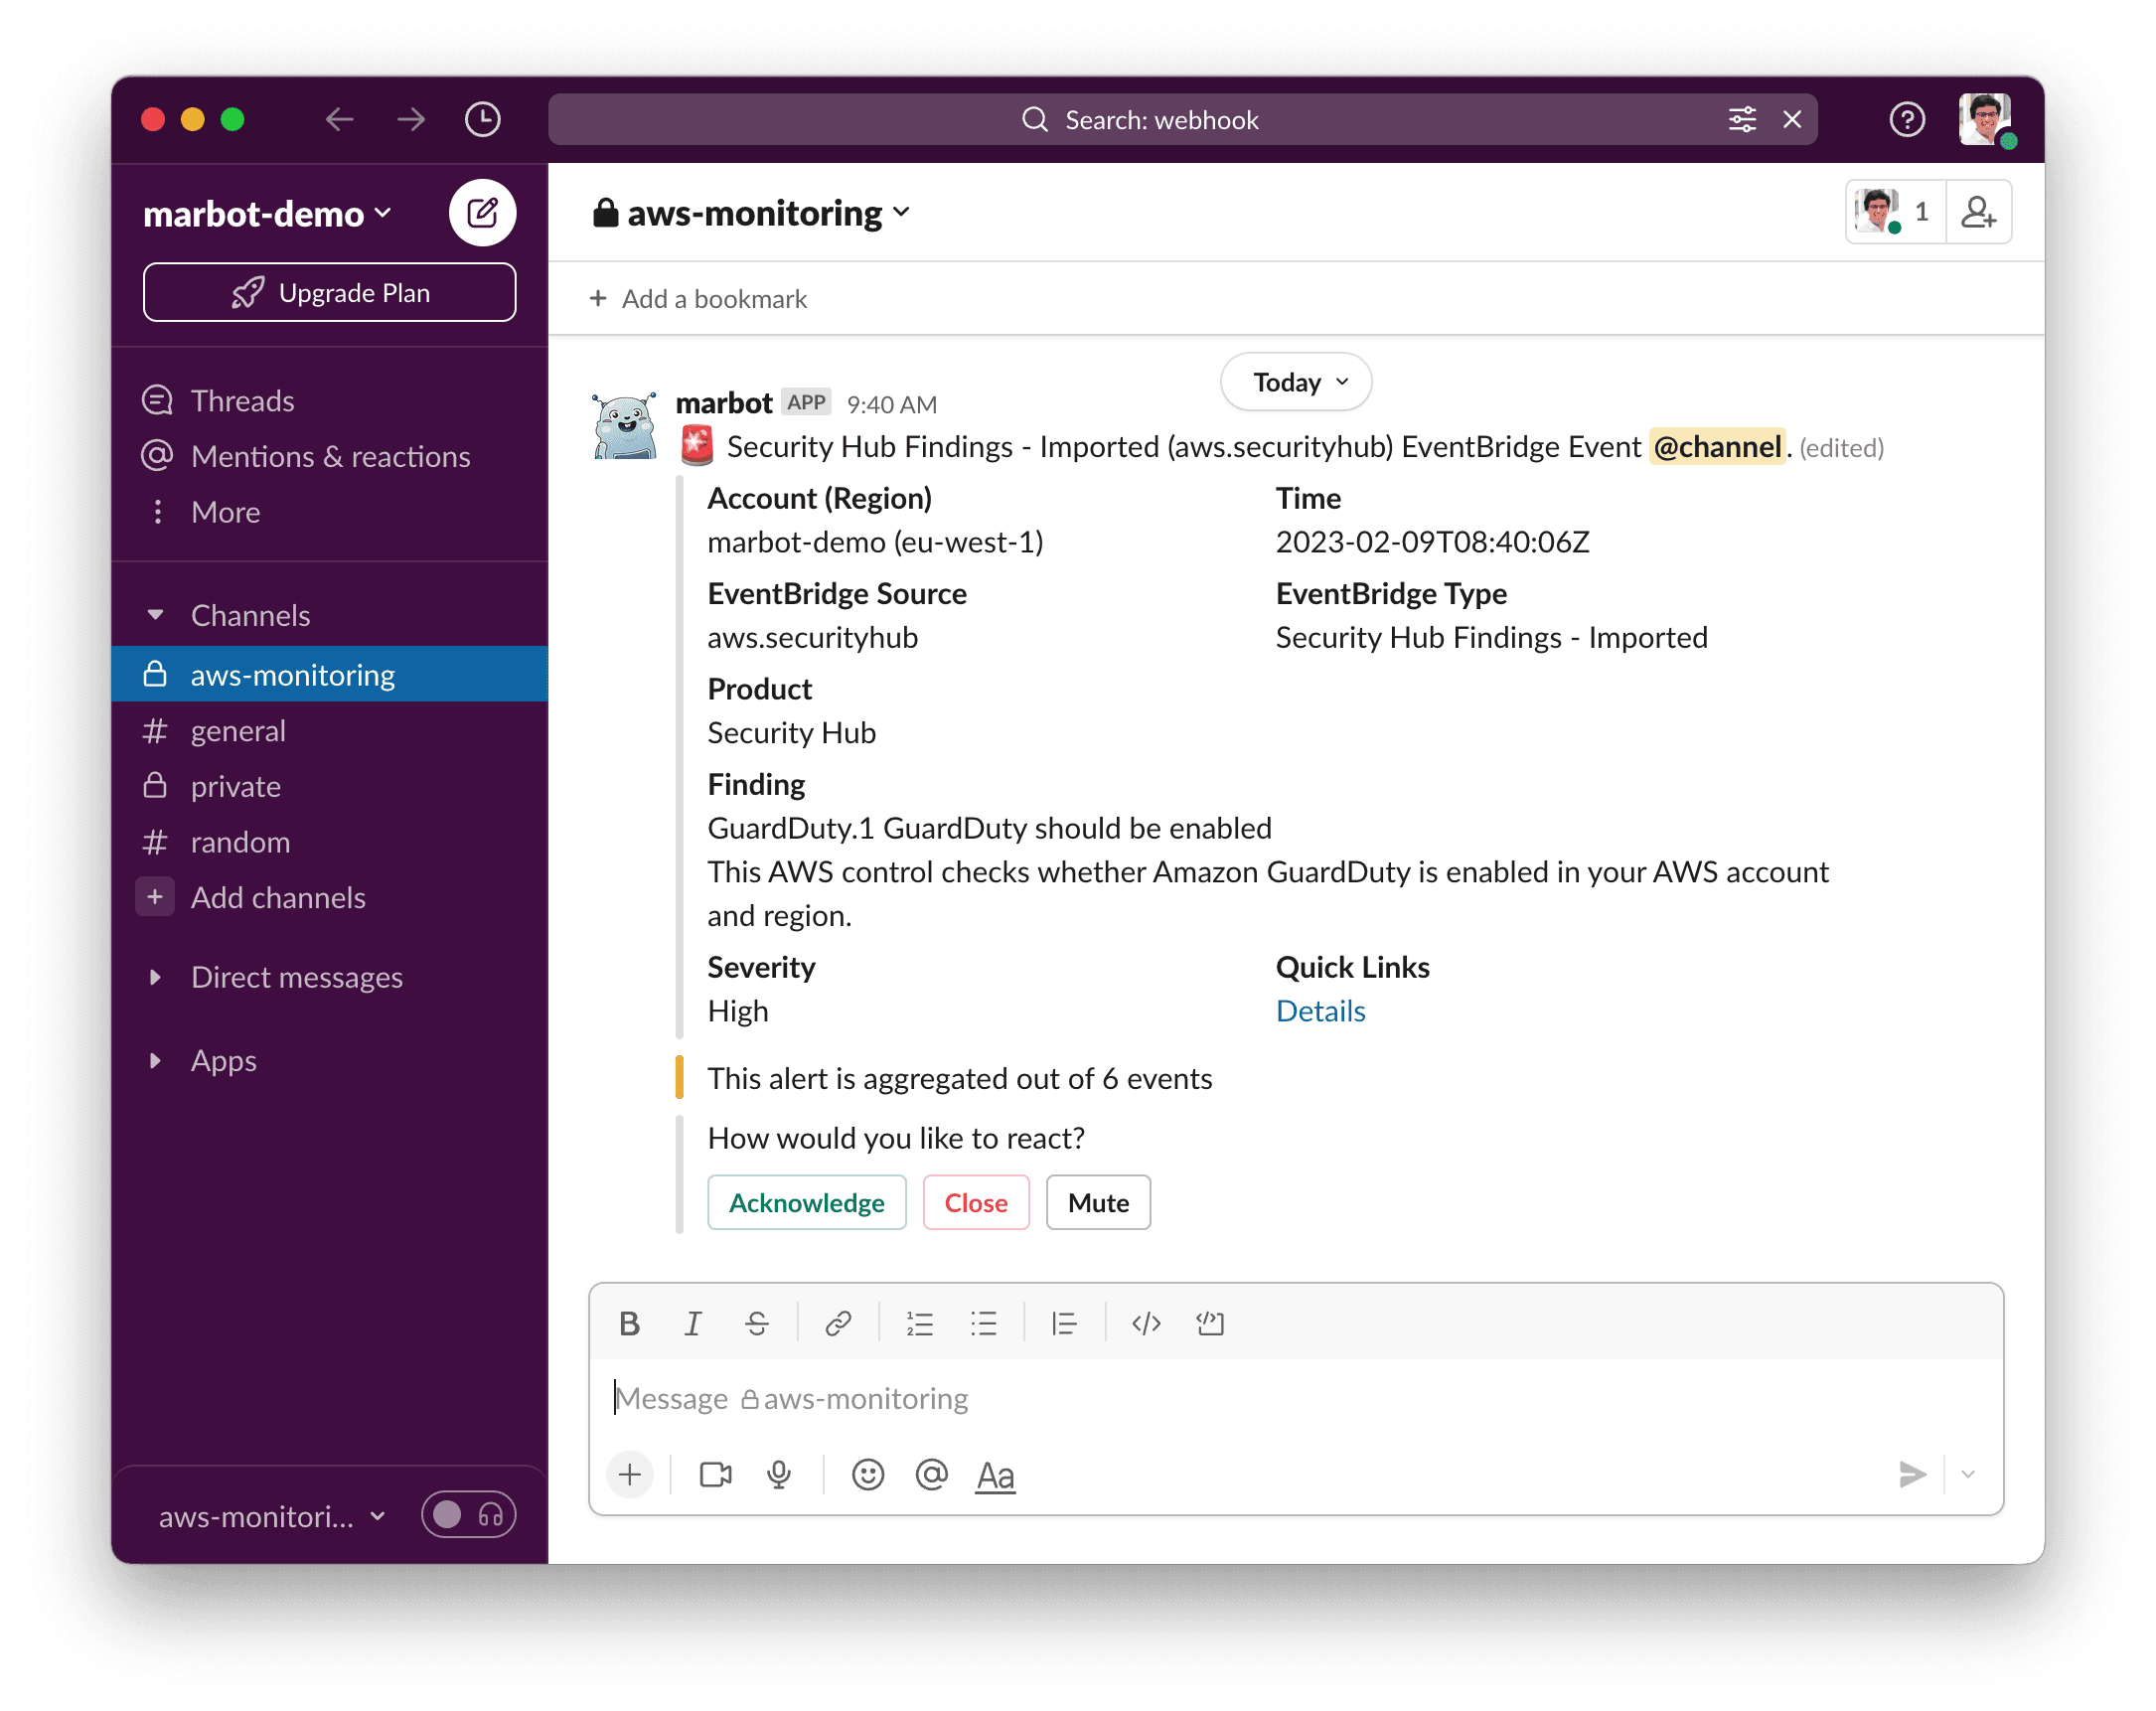2156x1711 pixels.
Task: Record an audio clip
Action: click(778, 1474)
